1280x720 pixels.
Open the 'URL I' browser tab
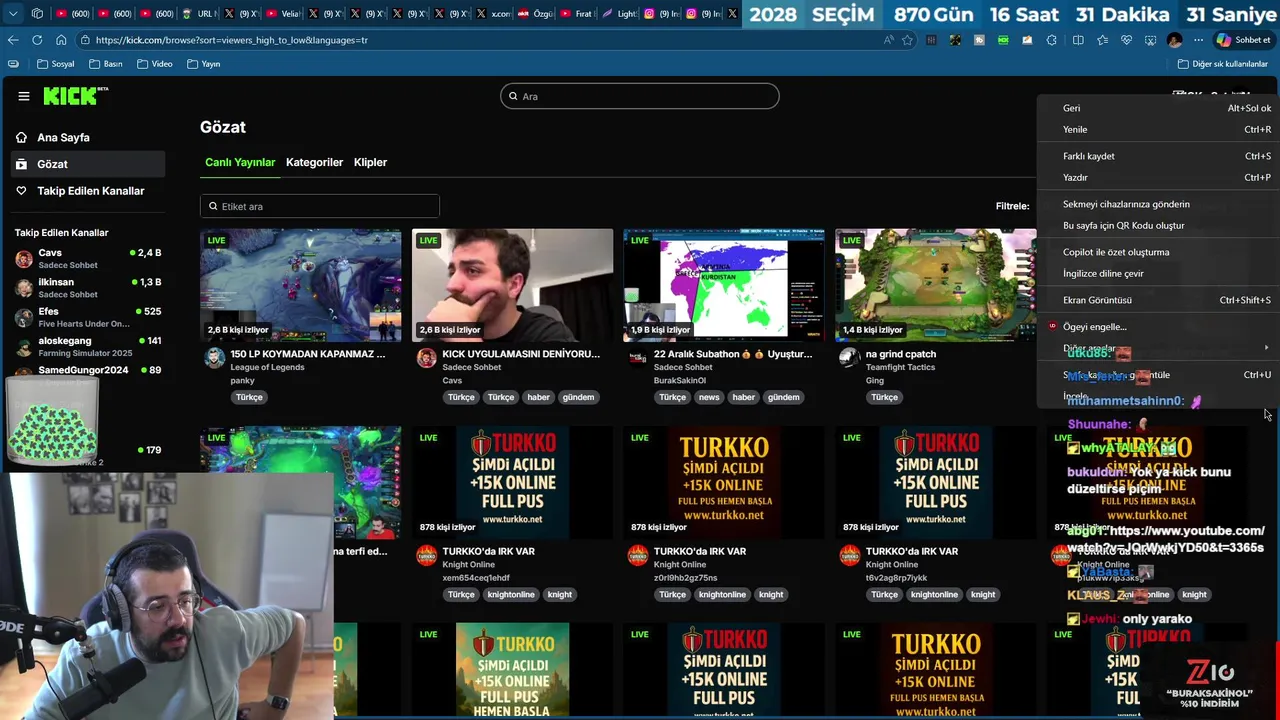(x=200, y=14)
